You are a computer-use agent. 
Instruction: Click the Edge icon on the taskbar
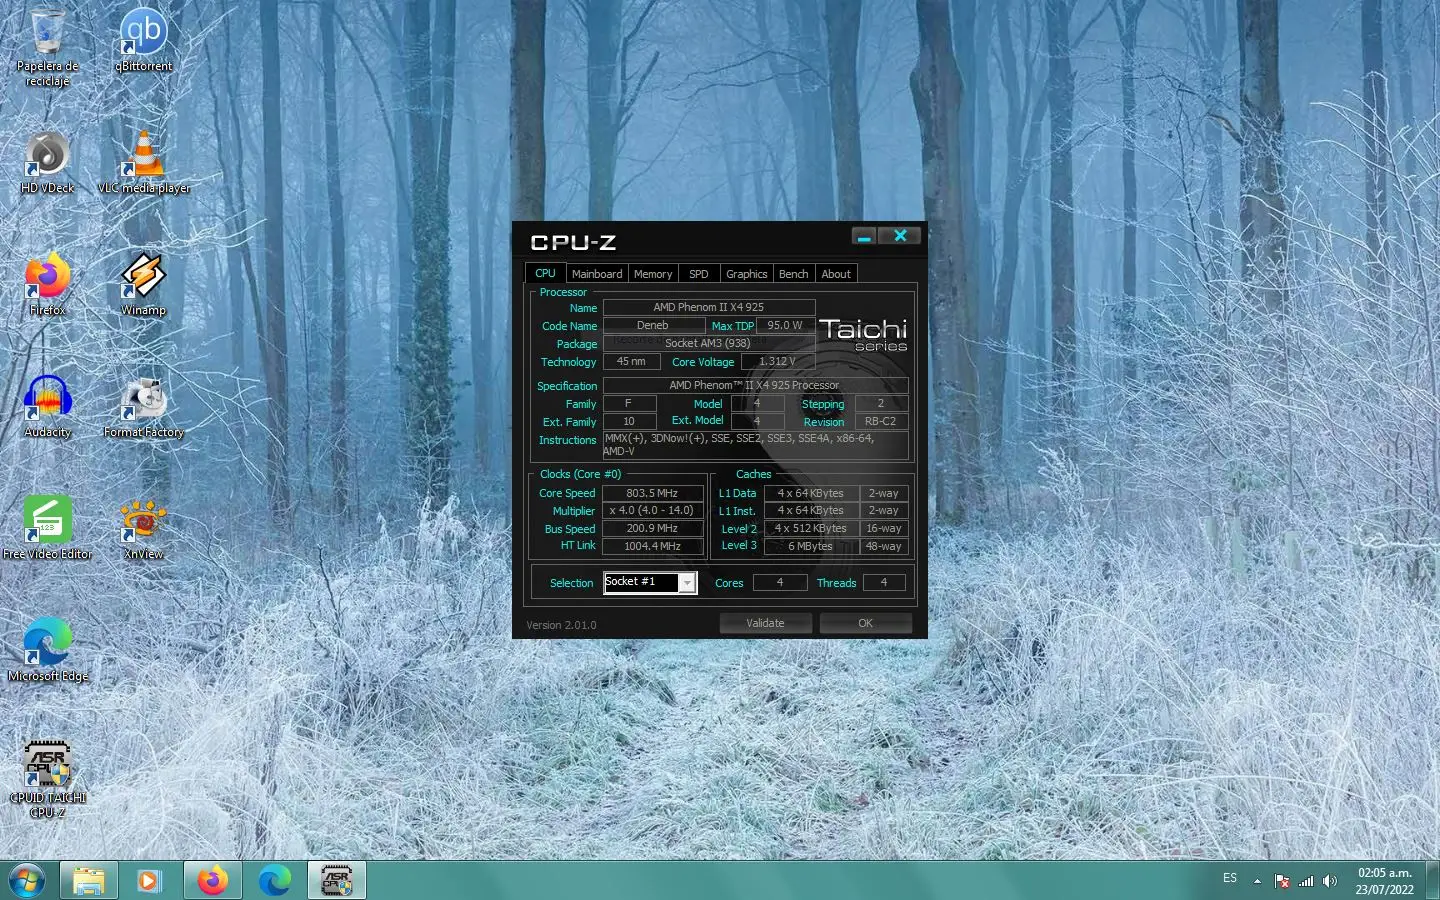coord(274,881)
